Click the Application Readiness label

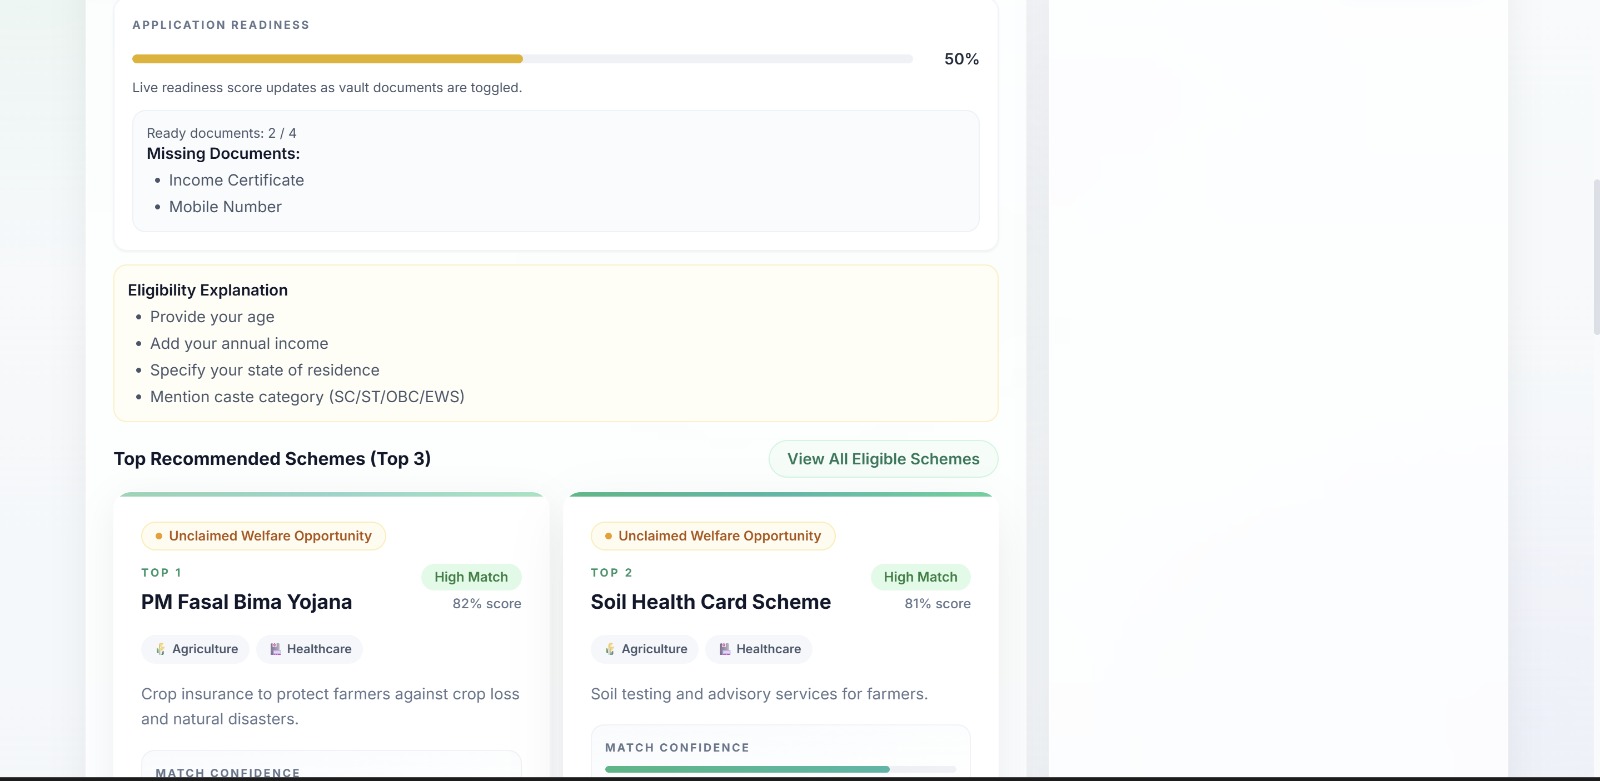[x=221, y=25]
